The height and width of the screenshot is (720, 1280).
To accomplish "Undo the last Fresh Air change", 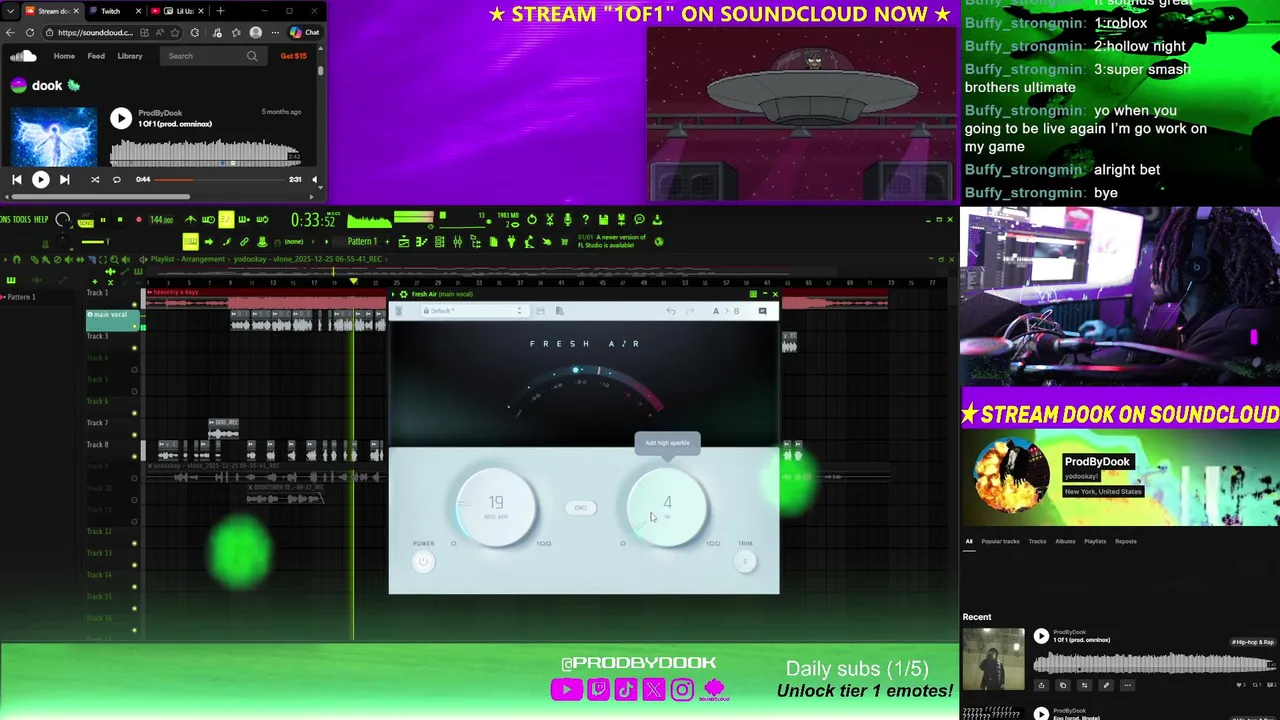I will pyautogui.click(x=671, y=311).
